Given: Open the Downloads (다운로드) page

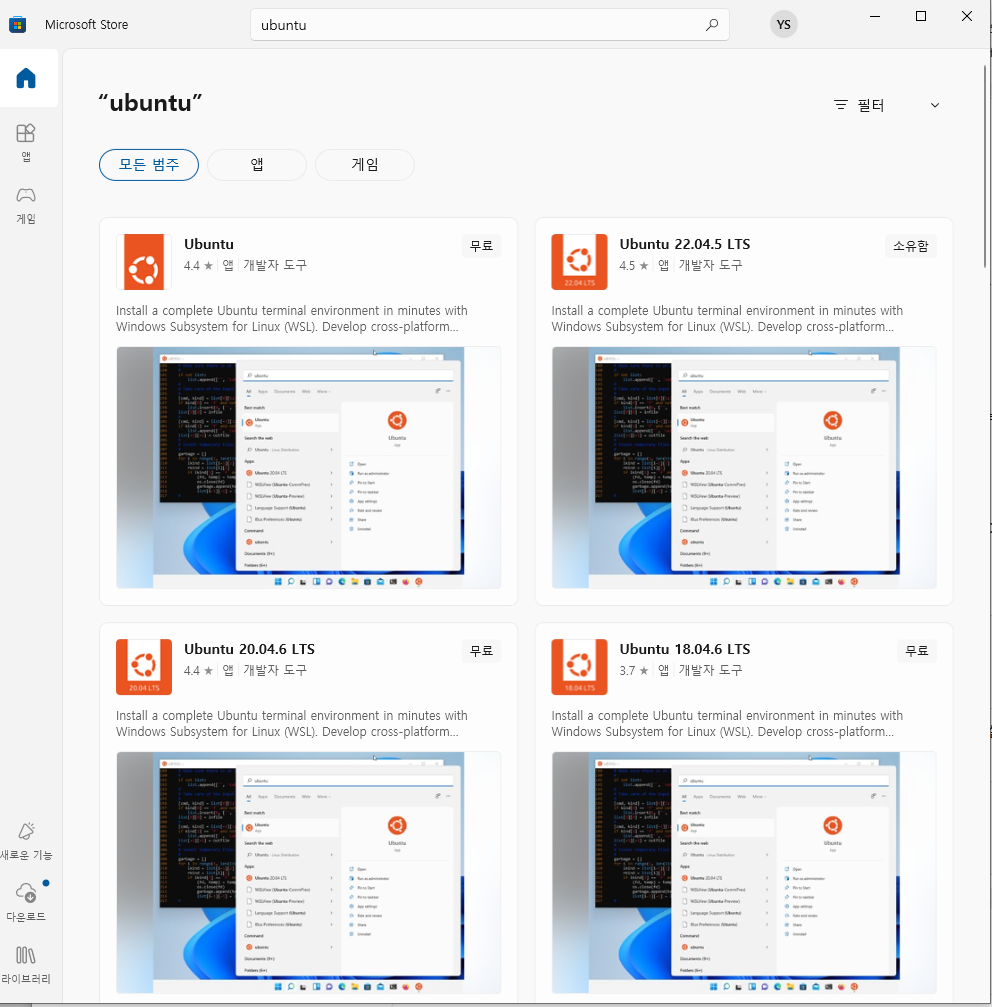Looking at the screenshot, I should tap(26, 902).
